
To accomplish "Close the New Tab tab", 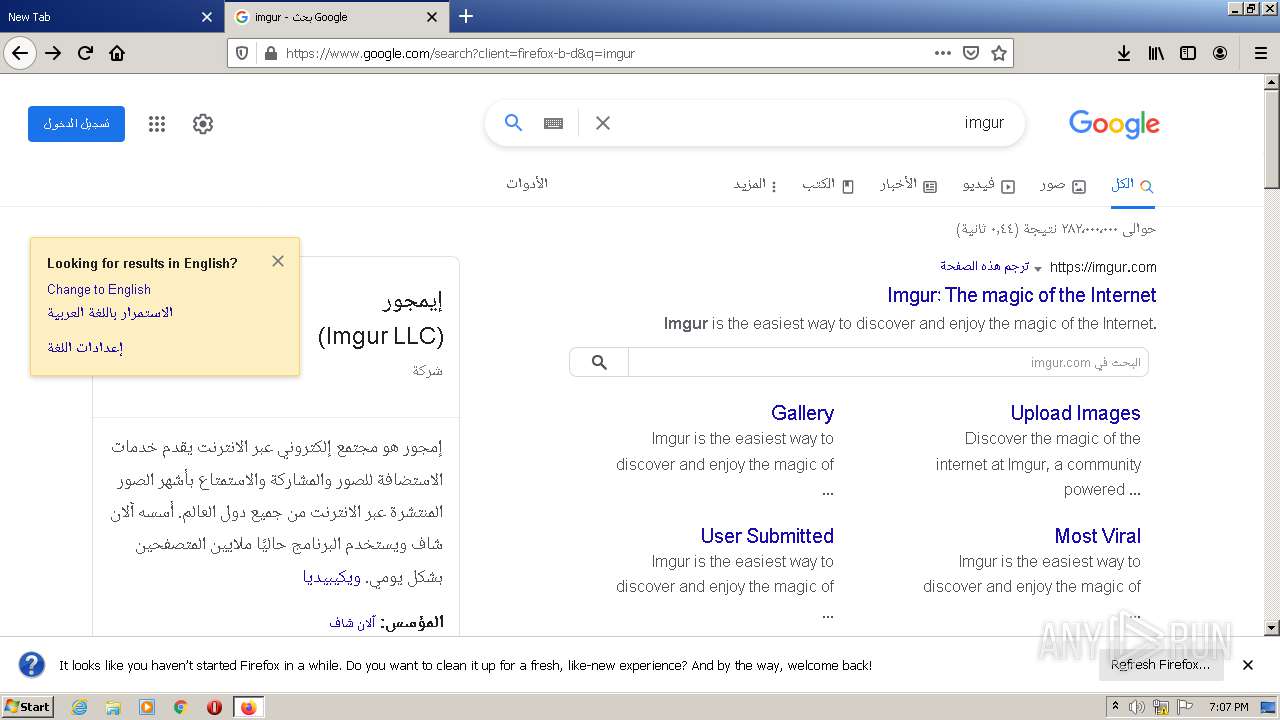I will click(x=207, y=17).
